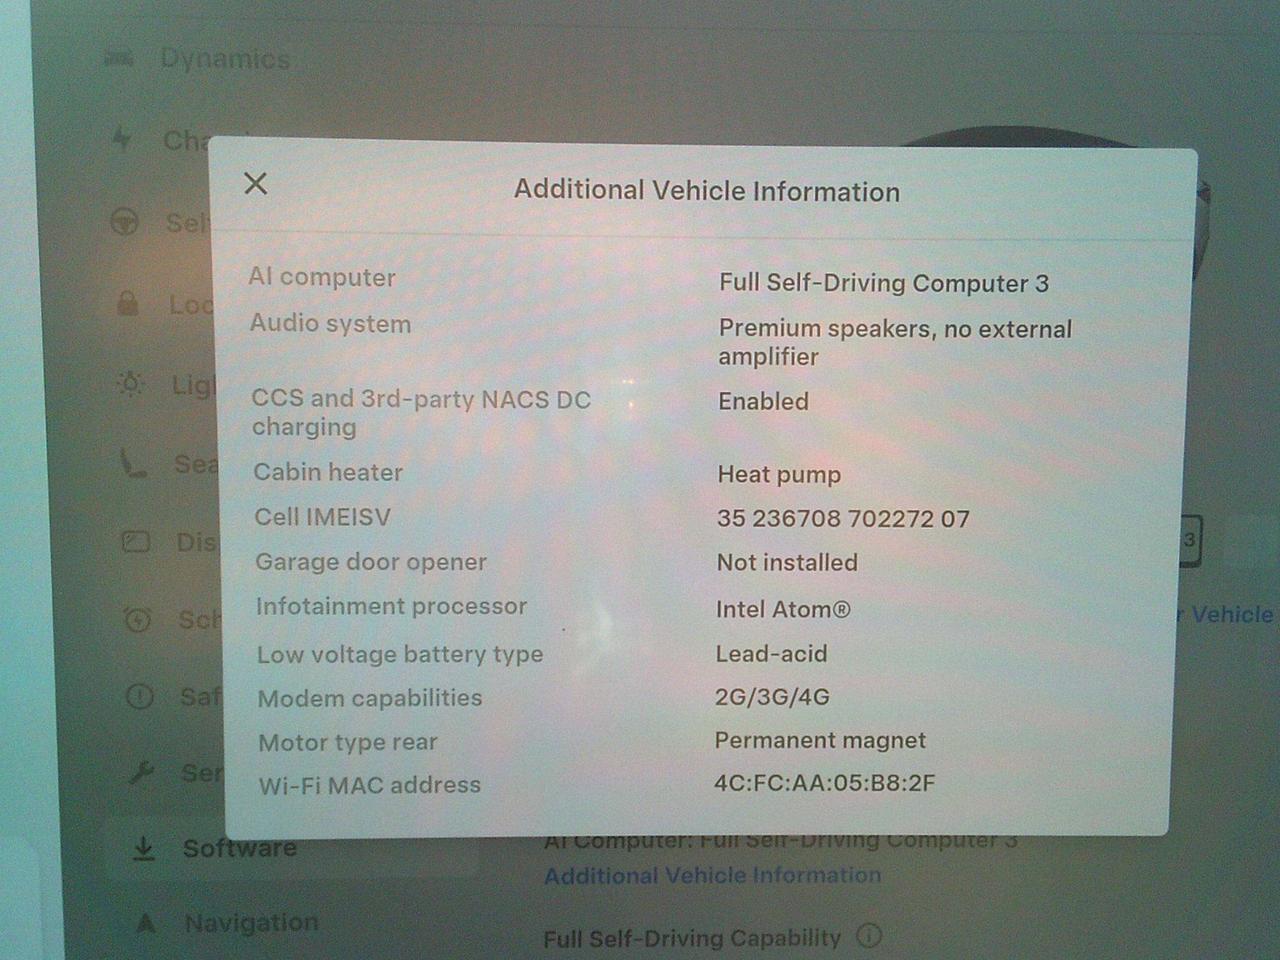Tap the dialog title Additional Vehicle Information
Viewport: 1280px width, 960px height.
pos(707,191)
